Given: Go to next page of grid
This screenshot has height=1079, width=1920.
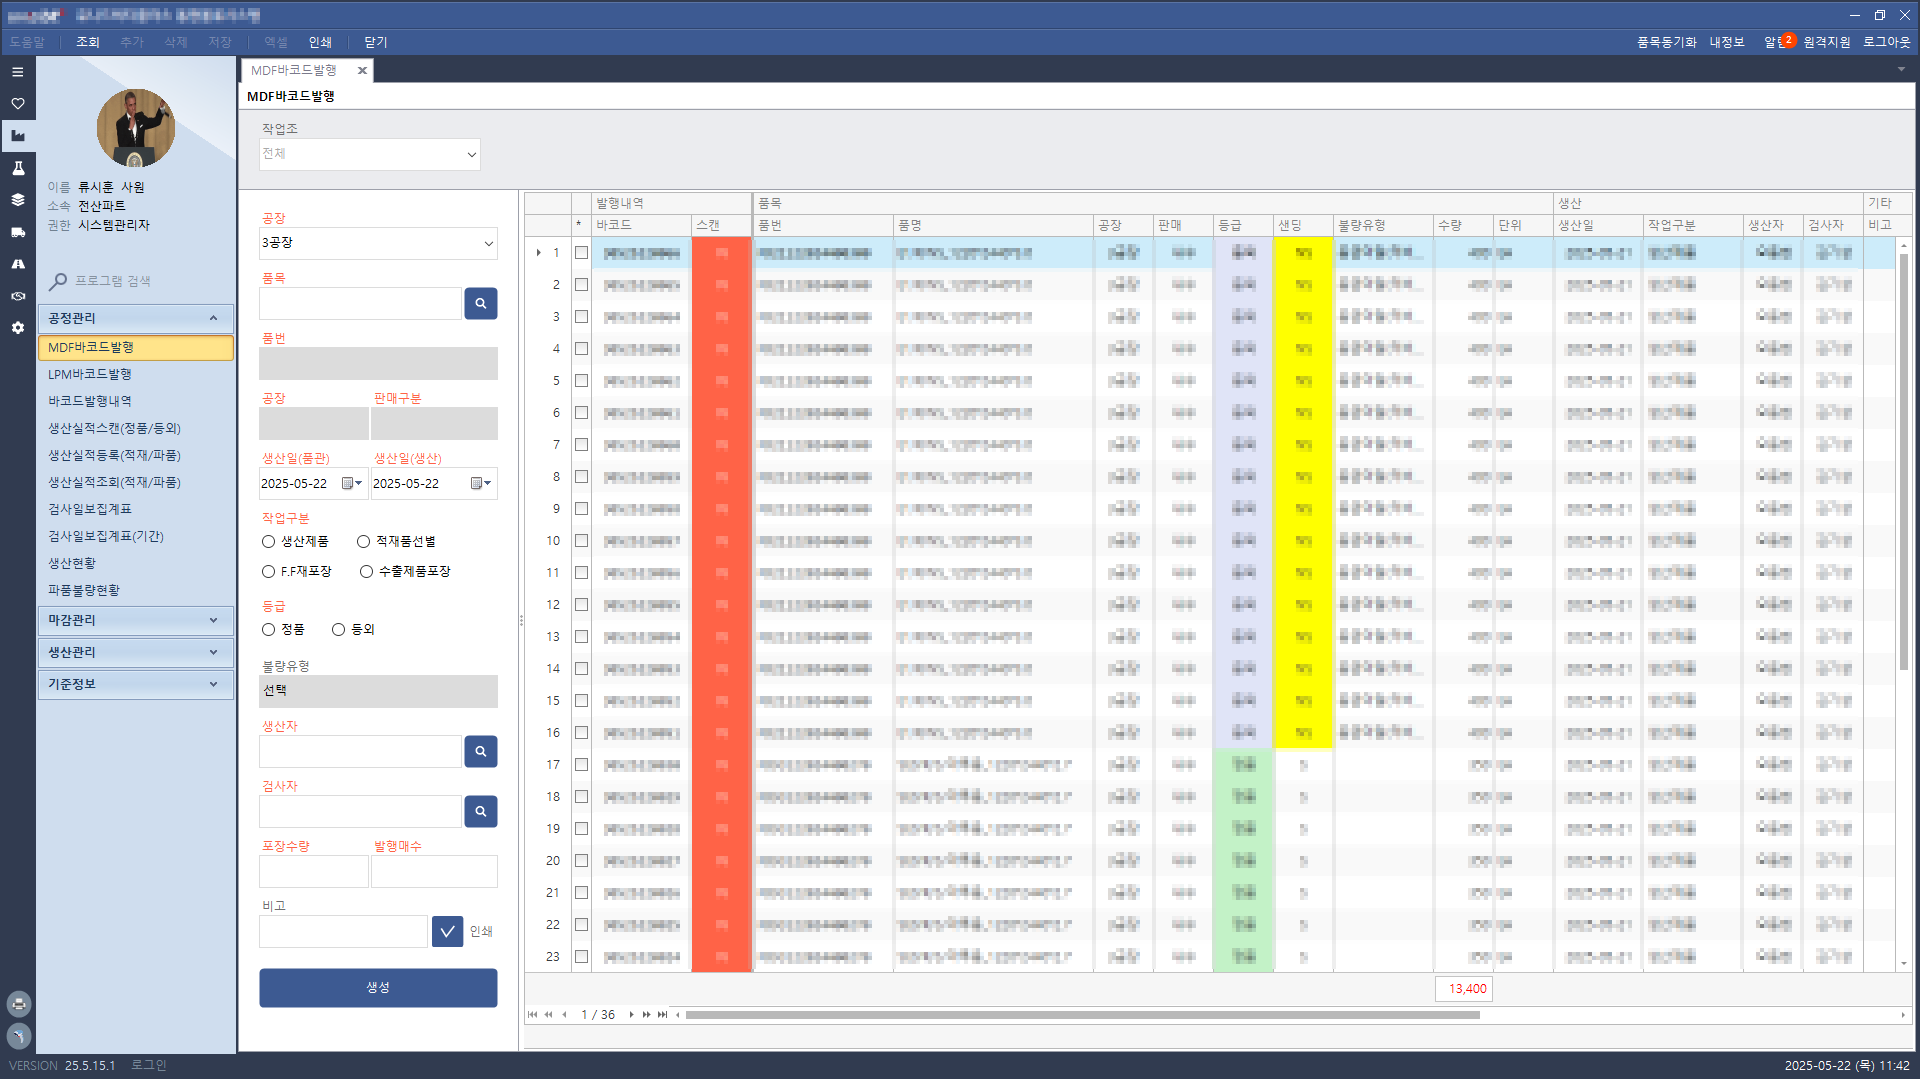Looking at the screenshot, I should point(631,1014).
